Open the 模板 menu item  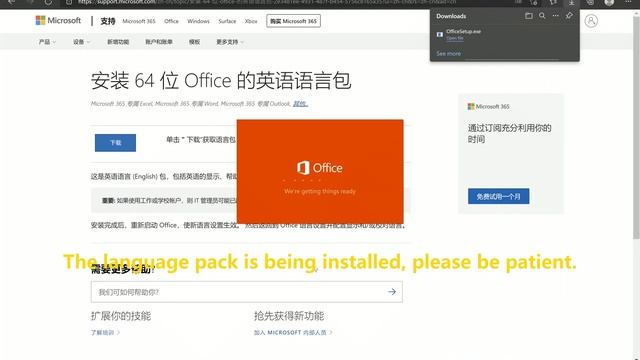[194, 42]
